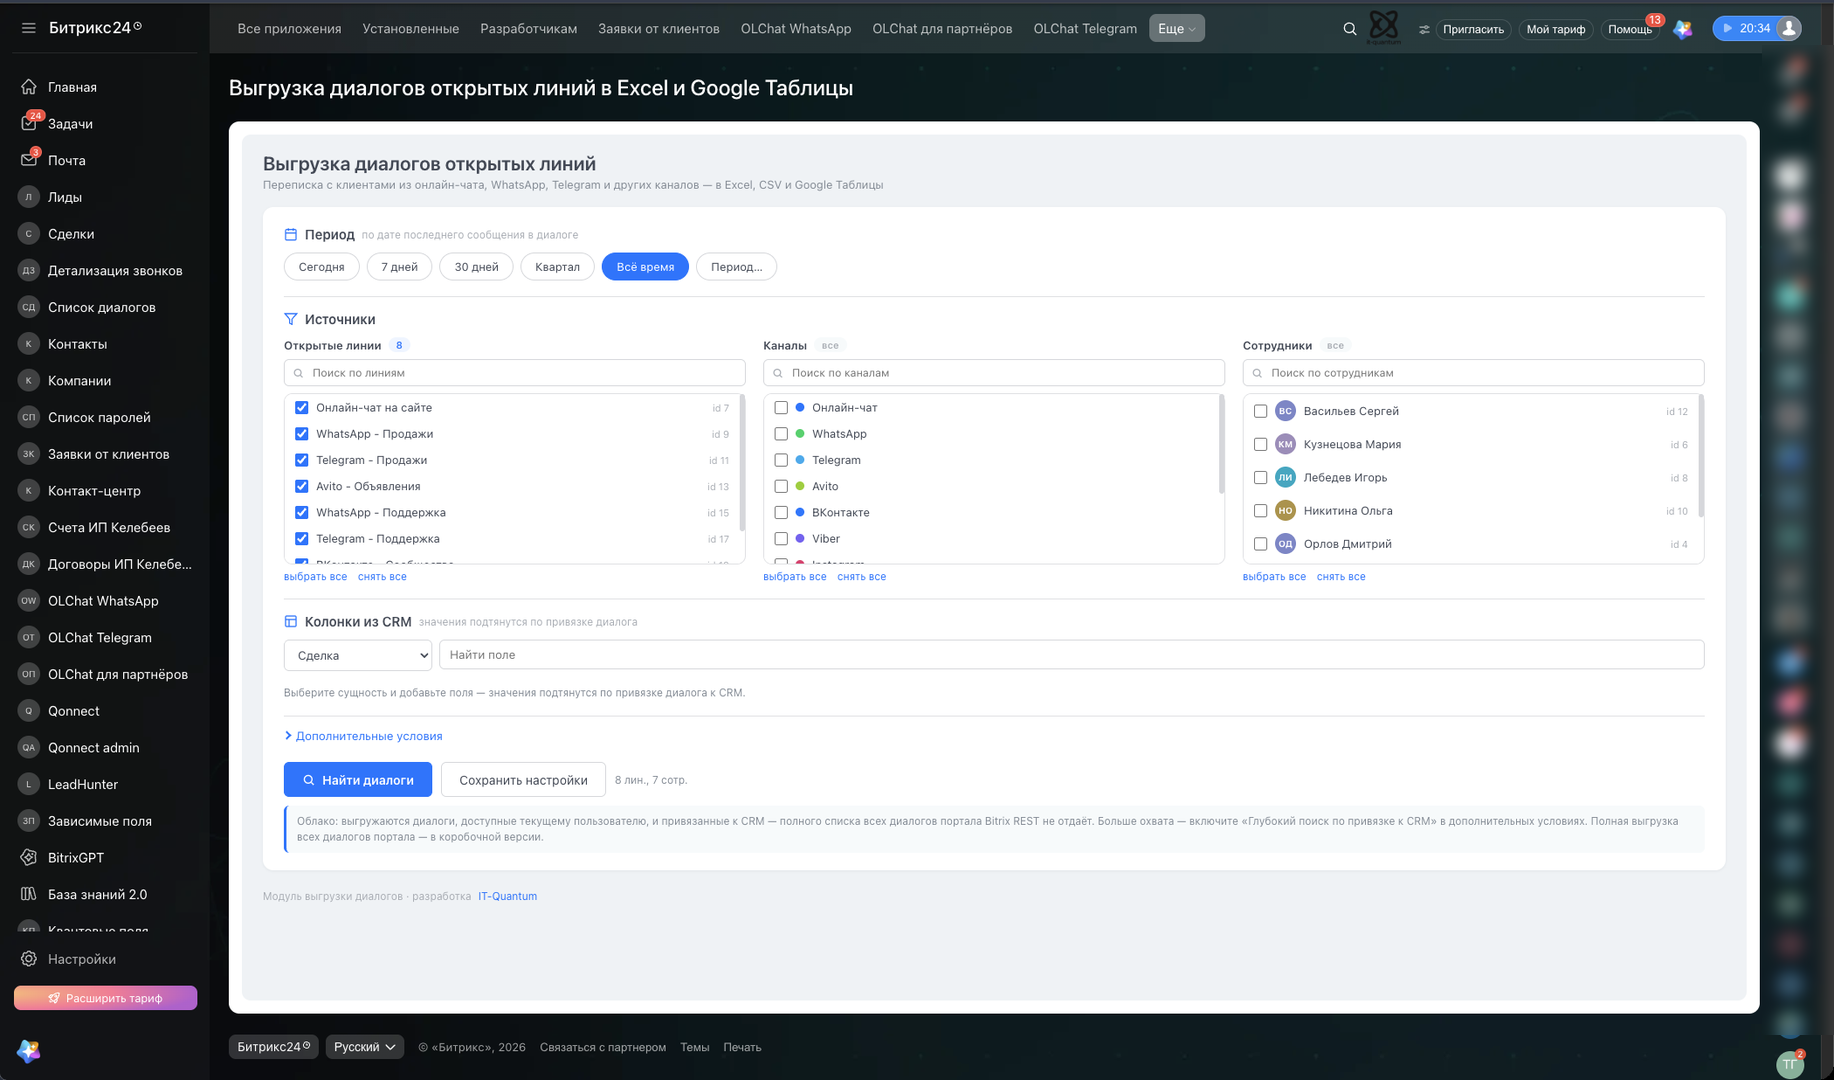Select the Всё время period chip

(645, 267)
